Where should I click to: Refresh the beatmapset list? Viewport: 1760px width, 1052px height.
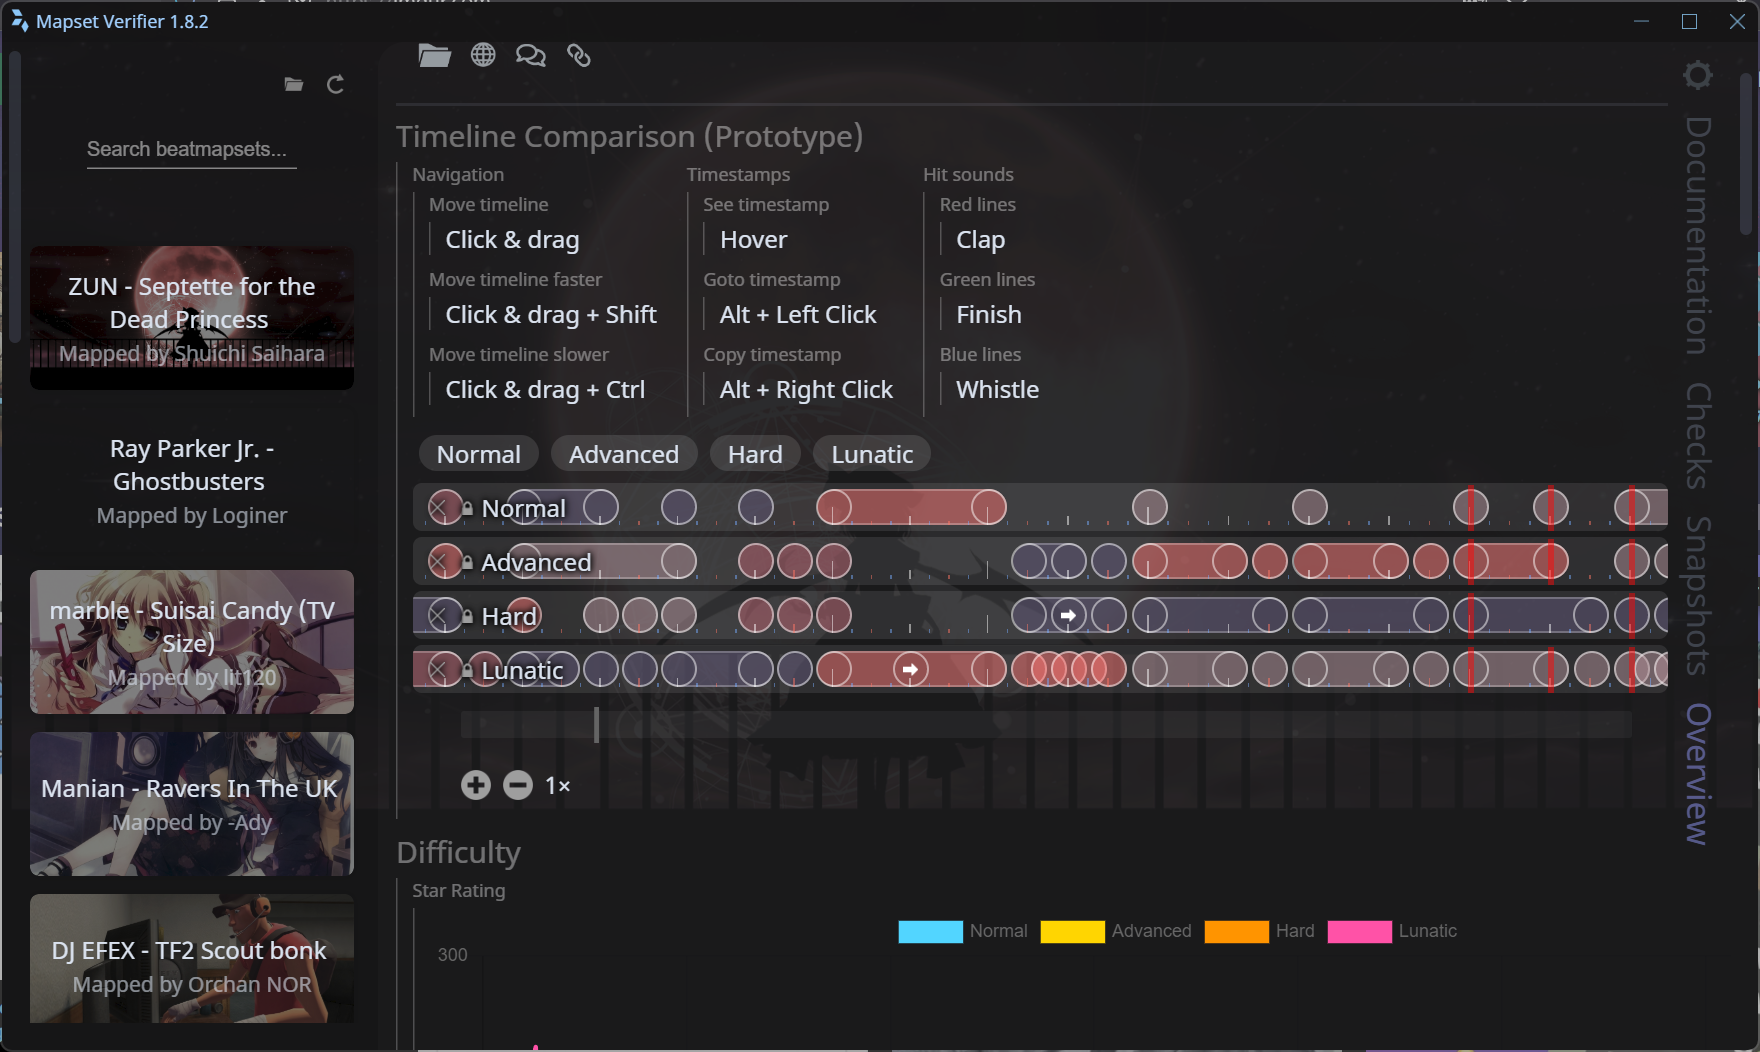coord(336,85)
